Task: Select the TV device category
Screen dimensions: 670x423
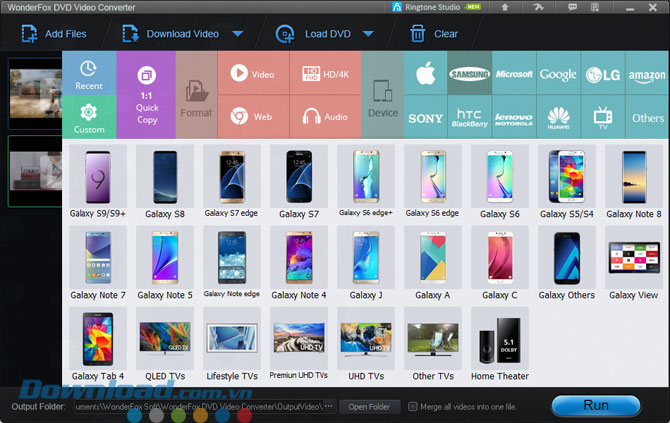Action: (603, 117)
